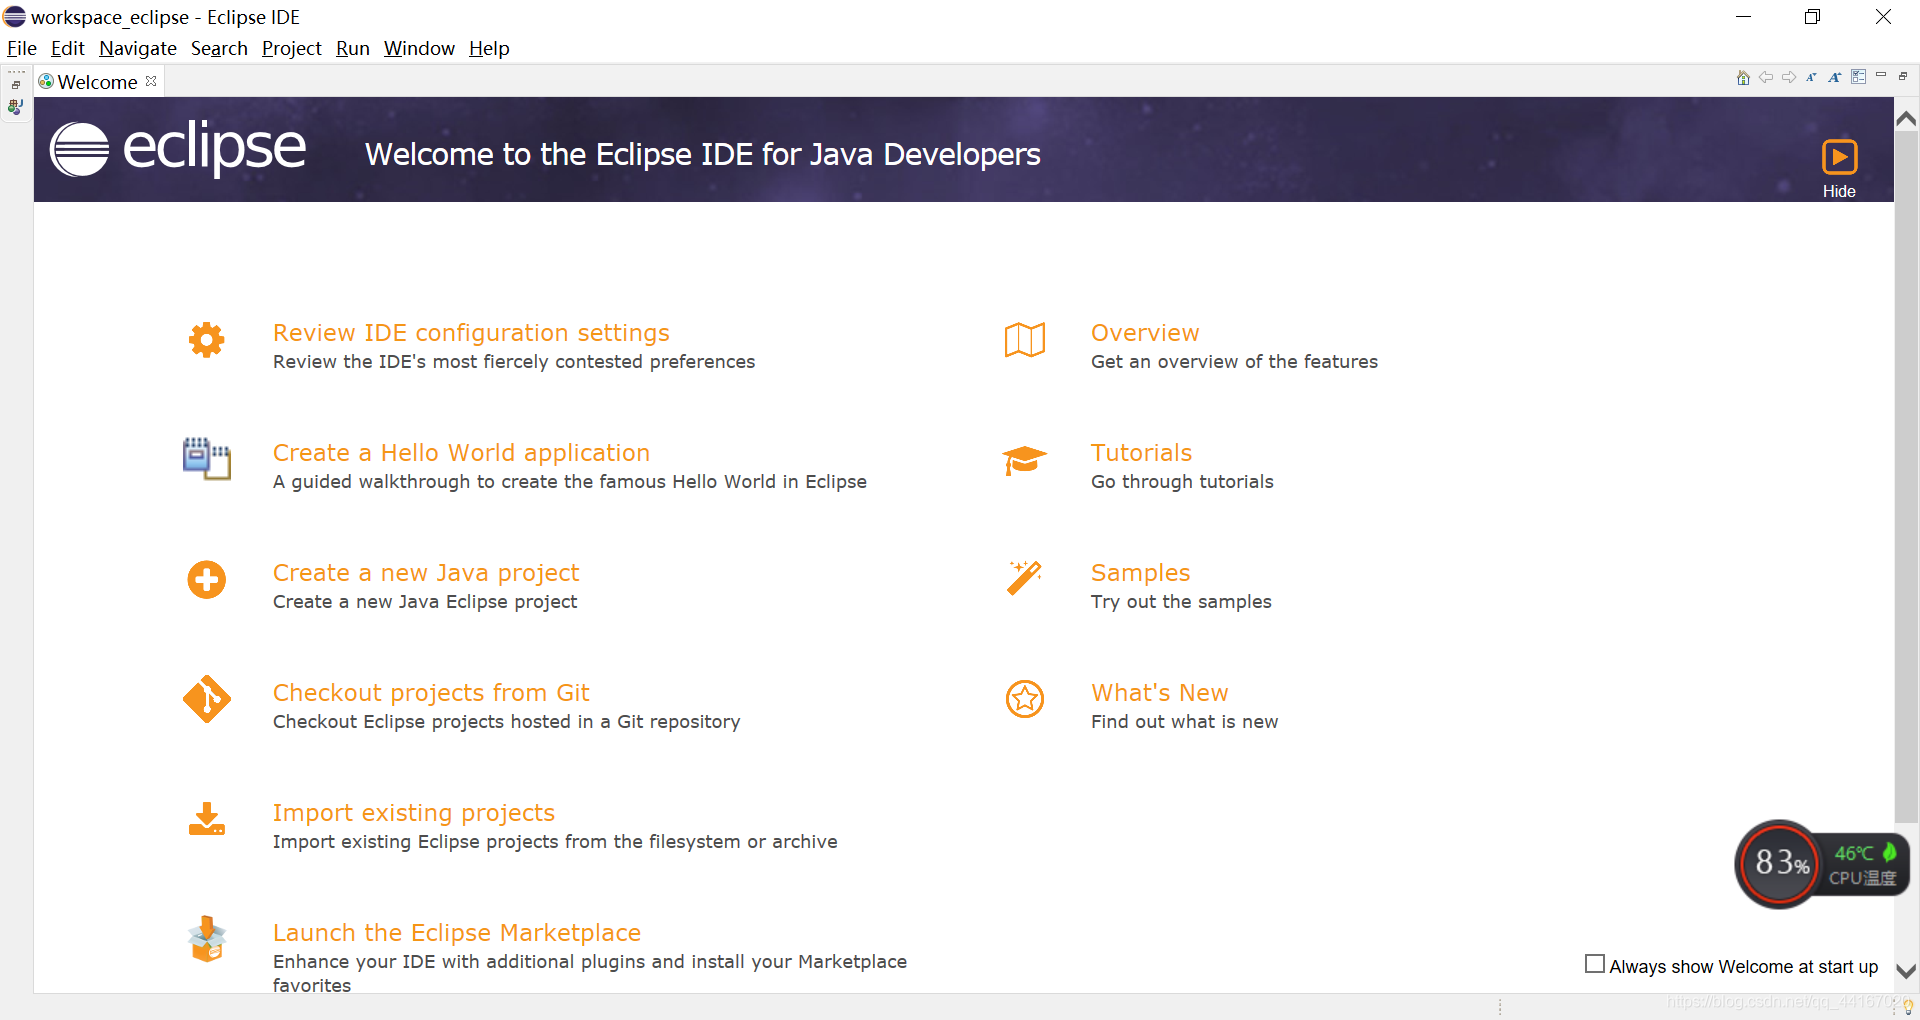Screen dimensions: 1920x1020
Task: Click the restore icon in the left trim stack
Action: point(16,85)
